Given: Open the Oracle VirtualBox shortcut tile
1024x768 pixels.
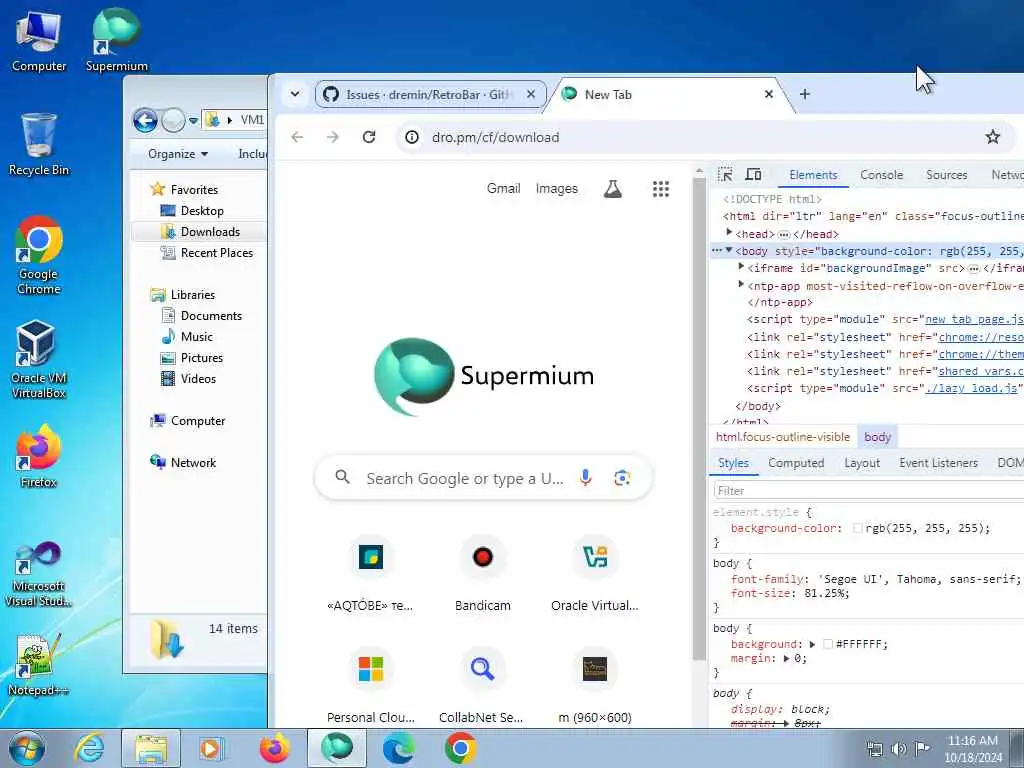Looking at the screenshot, I should [595, 575].
